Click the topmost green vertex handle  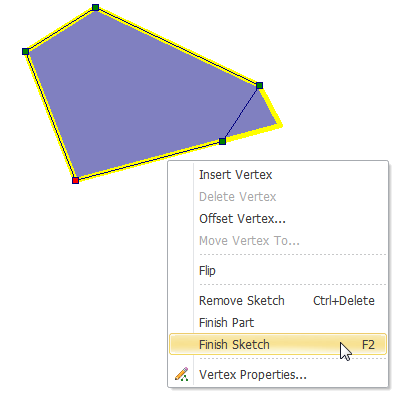click(96, 7)
